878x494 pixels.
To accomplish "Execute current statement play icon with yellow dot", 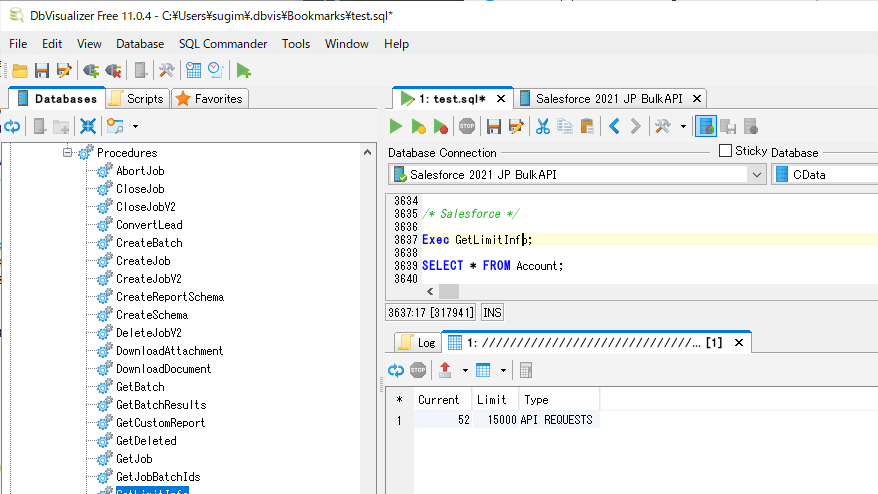I will [418, 127].
